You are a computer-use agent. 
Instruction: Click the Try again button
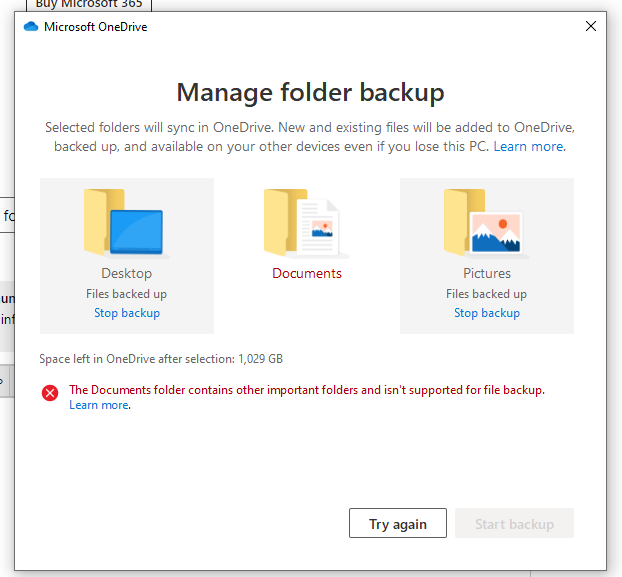click(398, 523)
